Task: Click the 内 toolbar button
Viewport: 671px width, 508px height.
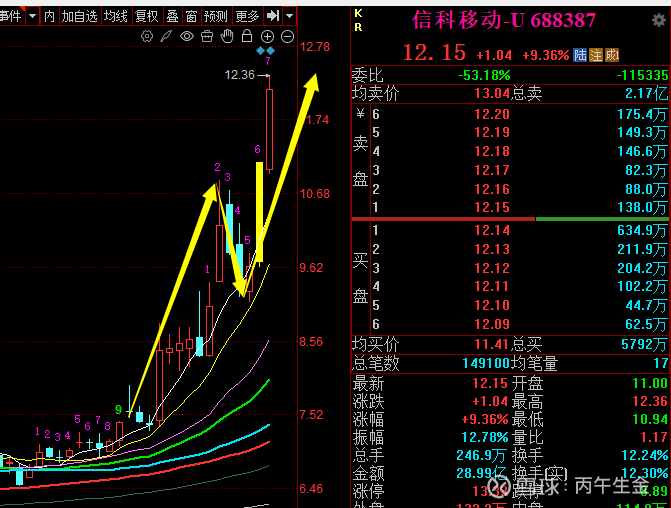Action: pos(49,16)
